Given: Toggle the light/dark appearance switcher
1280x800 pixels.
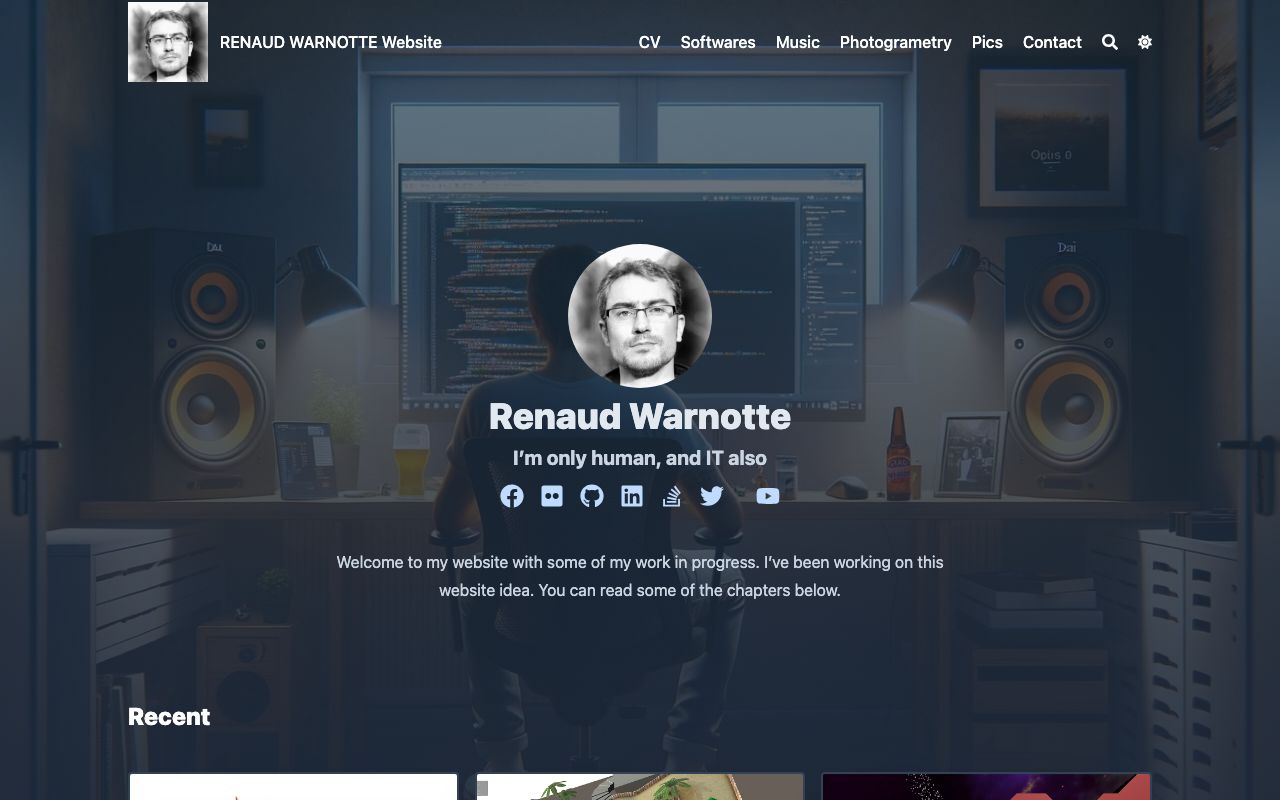Looking at the screenshot, I should tap(1145, 42).
